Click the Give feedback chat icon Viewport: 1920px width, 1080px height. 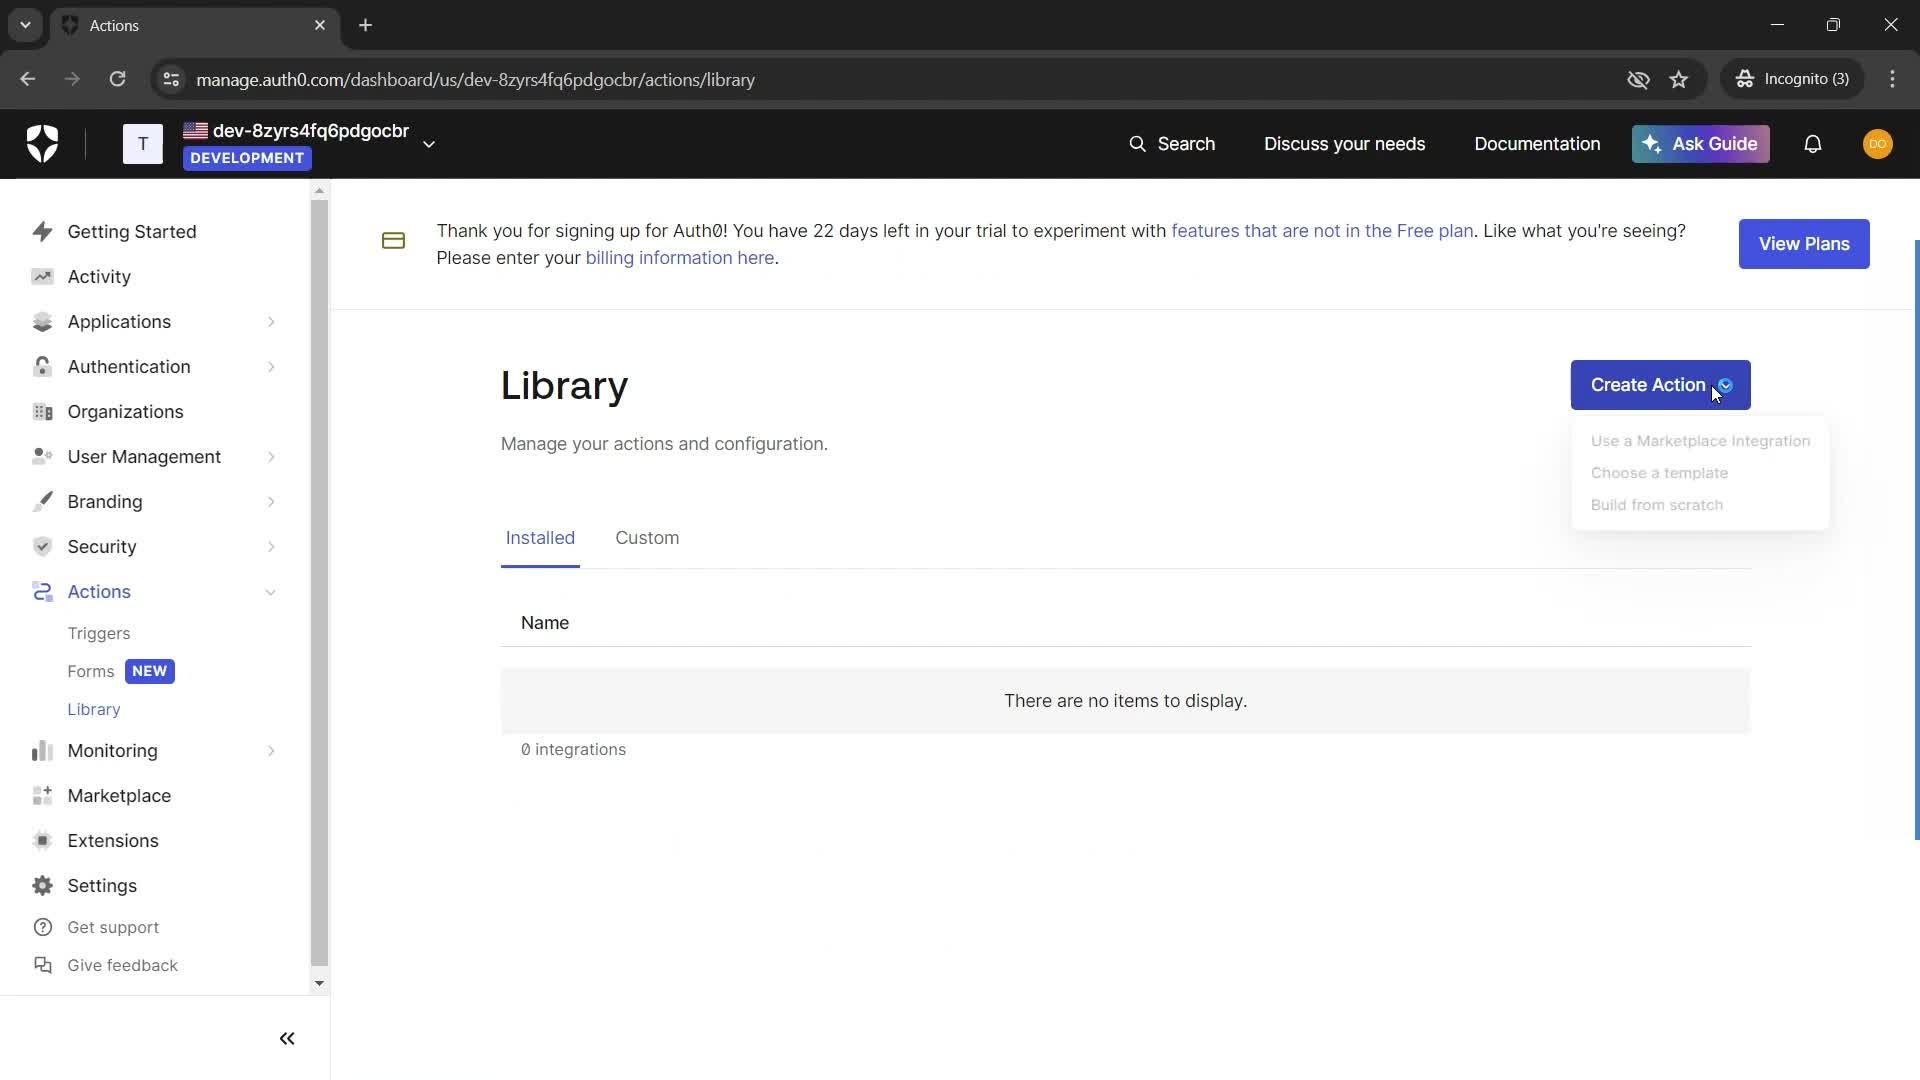pos(42,966)
